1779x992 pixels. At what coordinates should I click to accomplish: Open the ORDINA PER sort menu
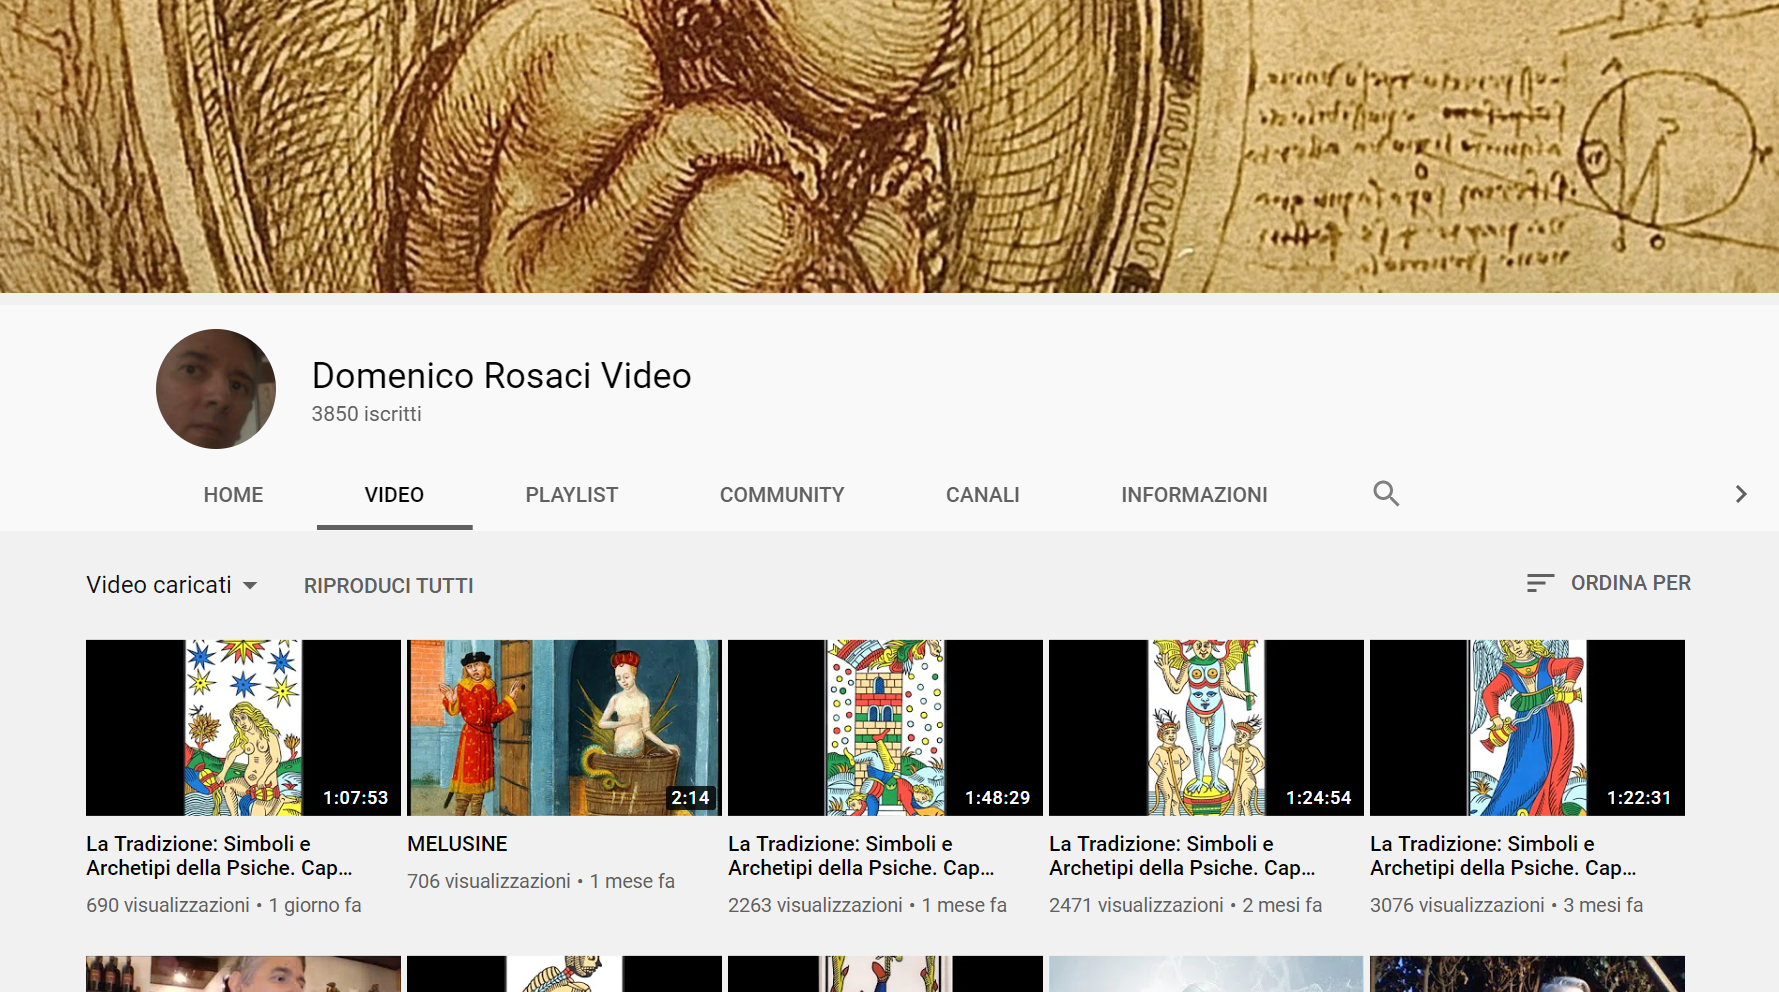click(x=1609, y=583)
